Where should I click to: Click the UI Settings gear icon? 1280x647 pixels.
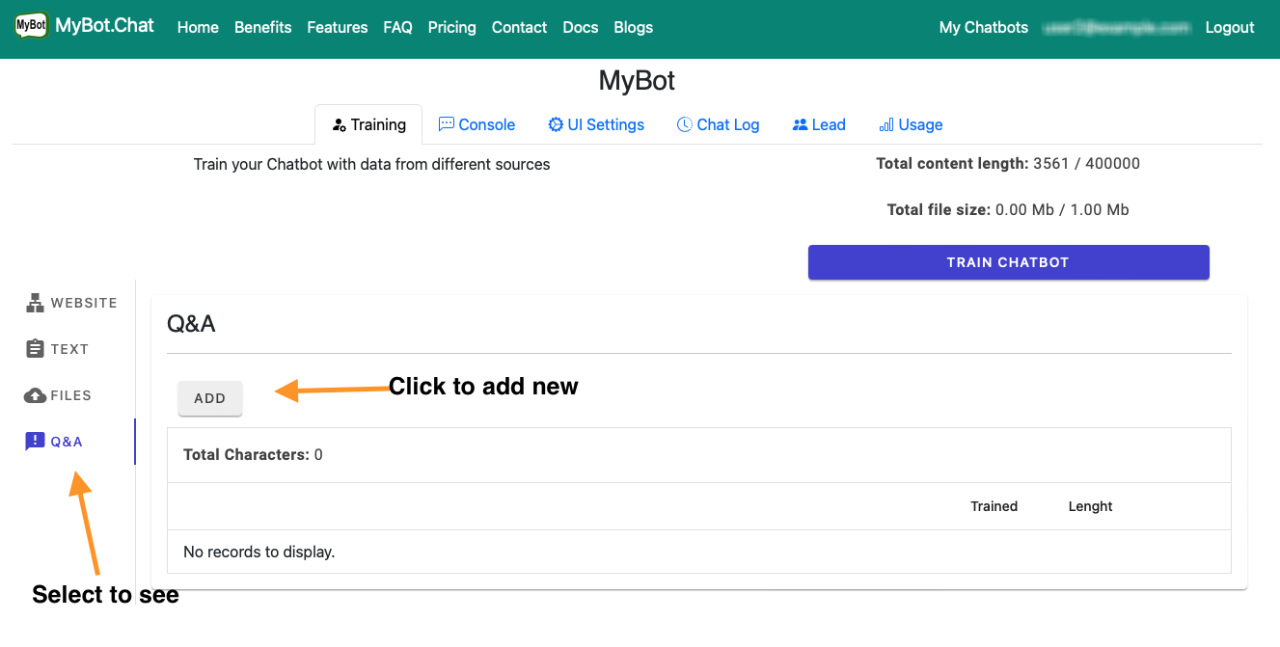(x=554, y=124)
